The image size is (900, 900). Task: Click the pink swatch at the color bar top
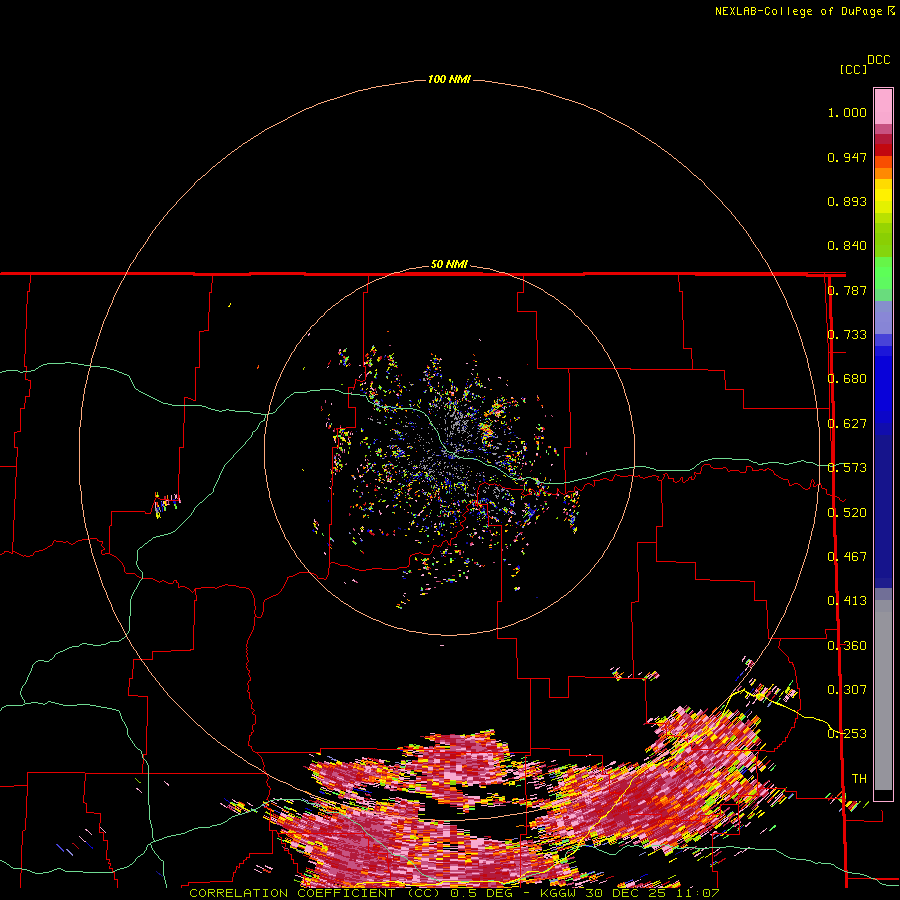click(x=883, y=106)
